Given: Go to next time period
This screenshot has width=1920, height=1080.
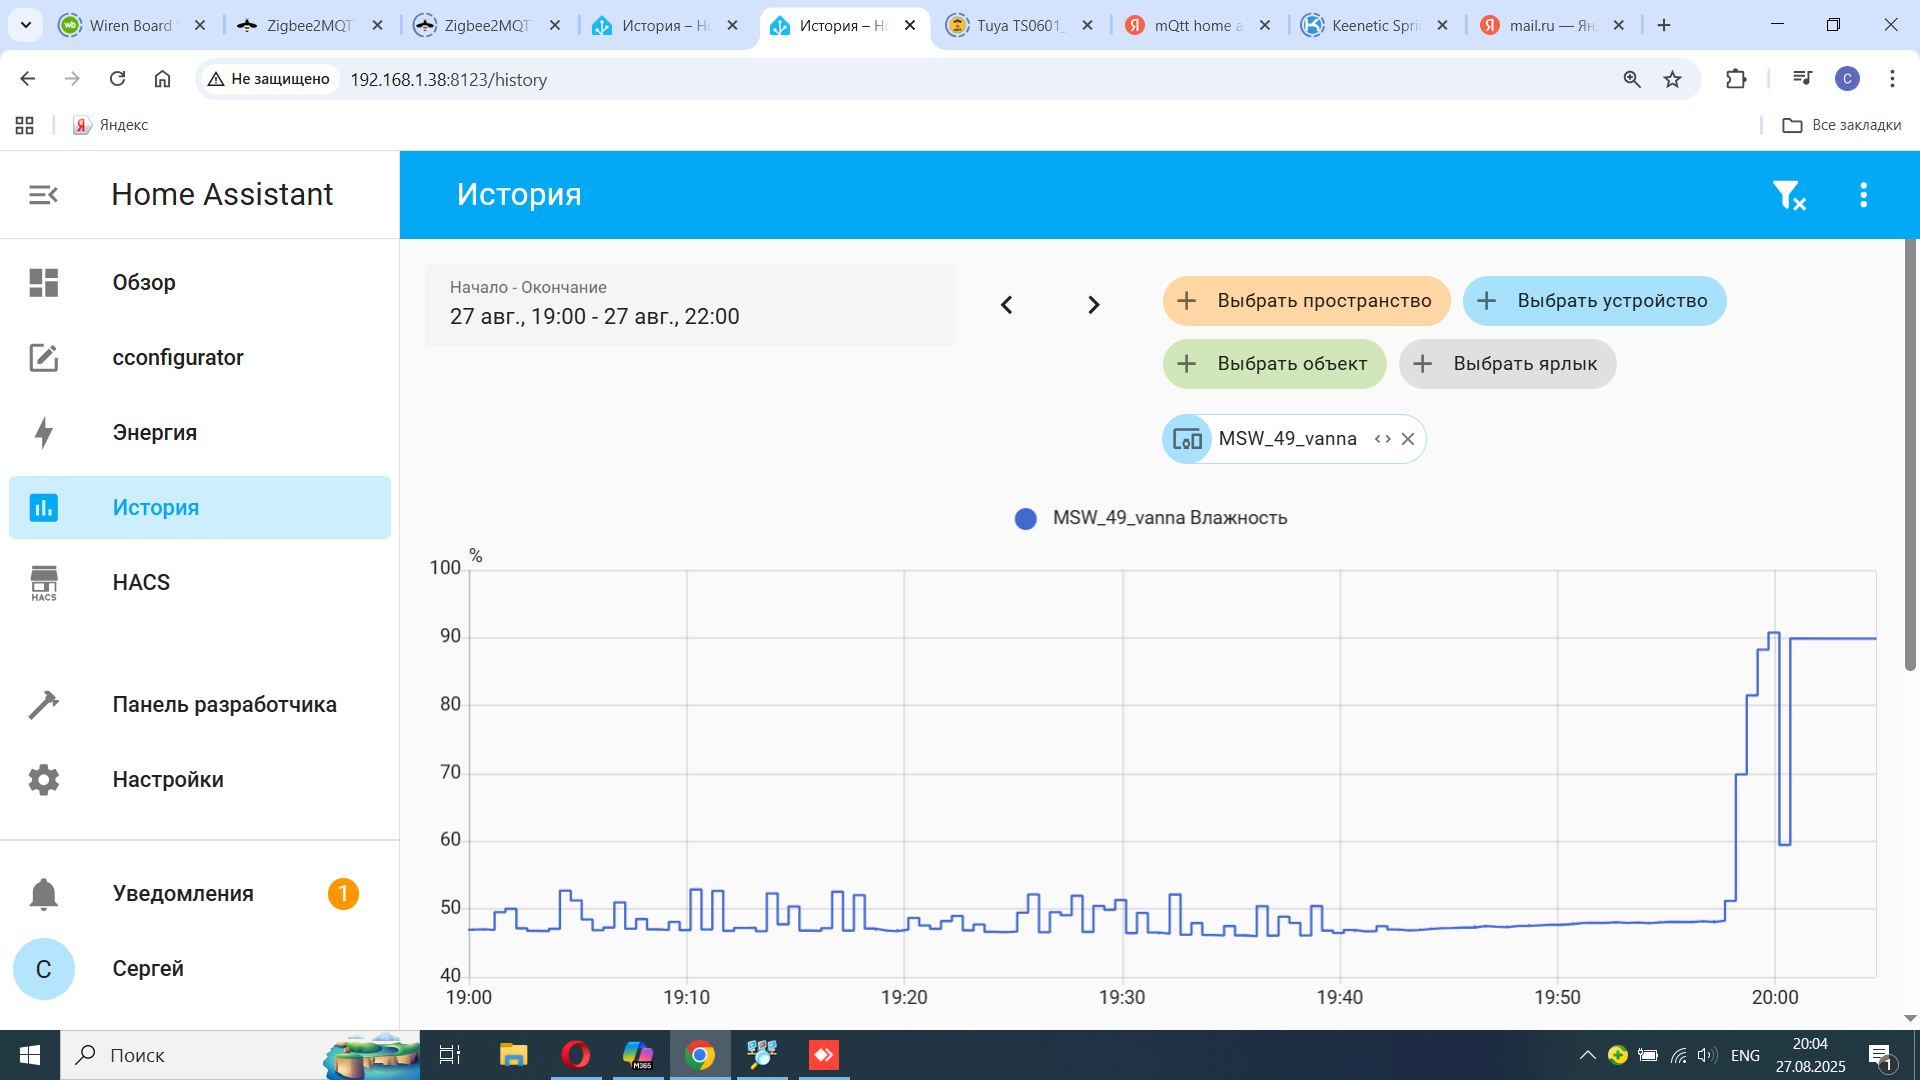Looking at the screenshot, I should [x=1093, y=305].
